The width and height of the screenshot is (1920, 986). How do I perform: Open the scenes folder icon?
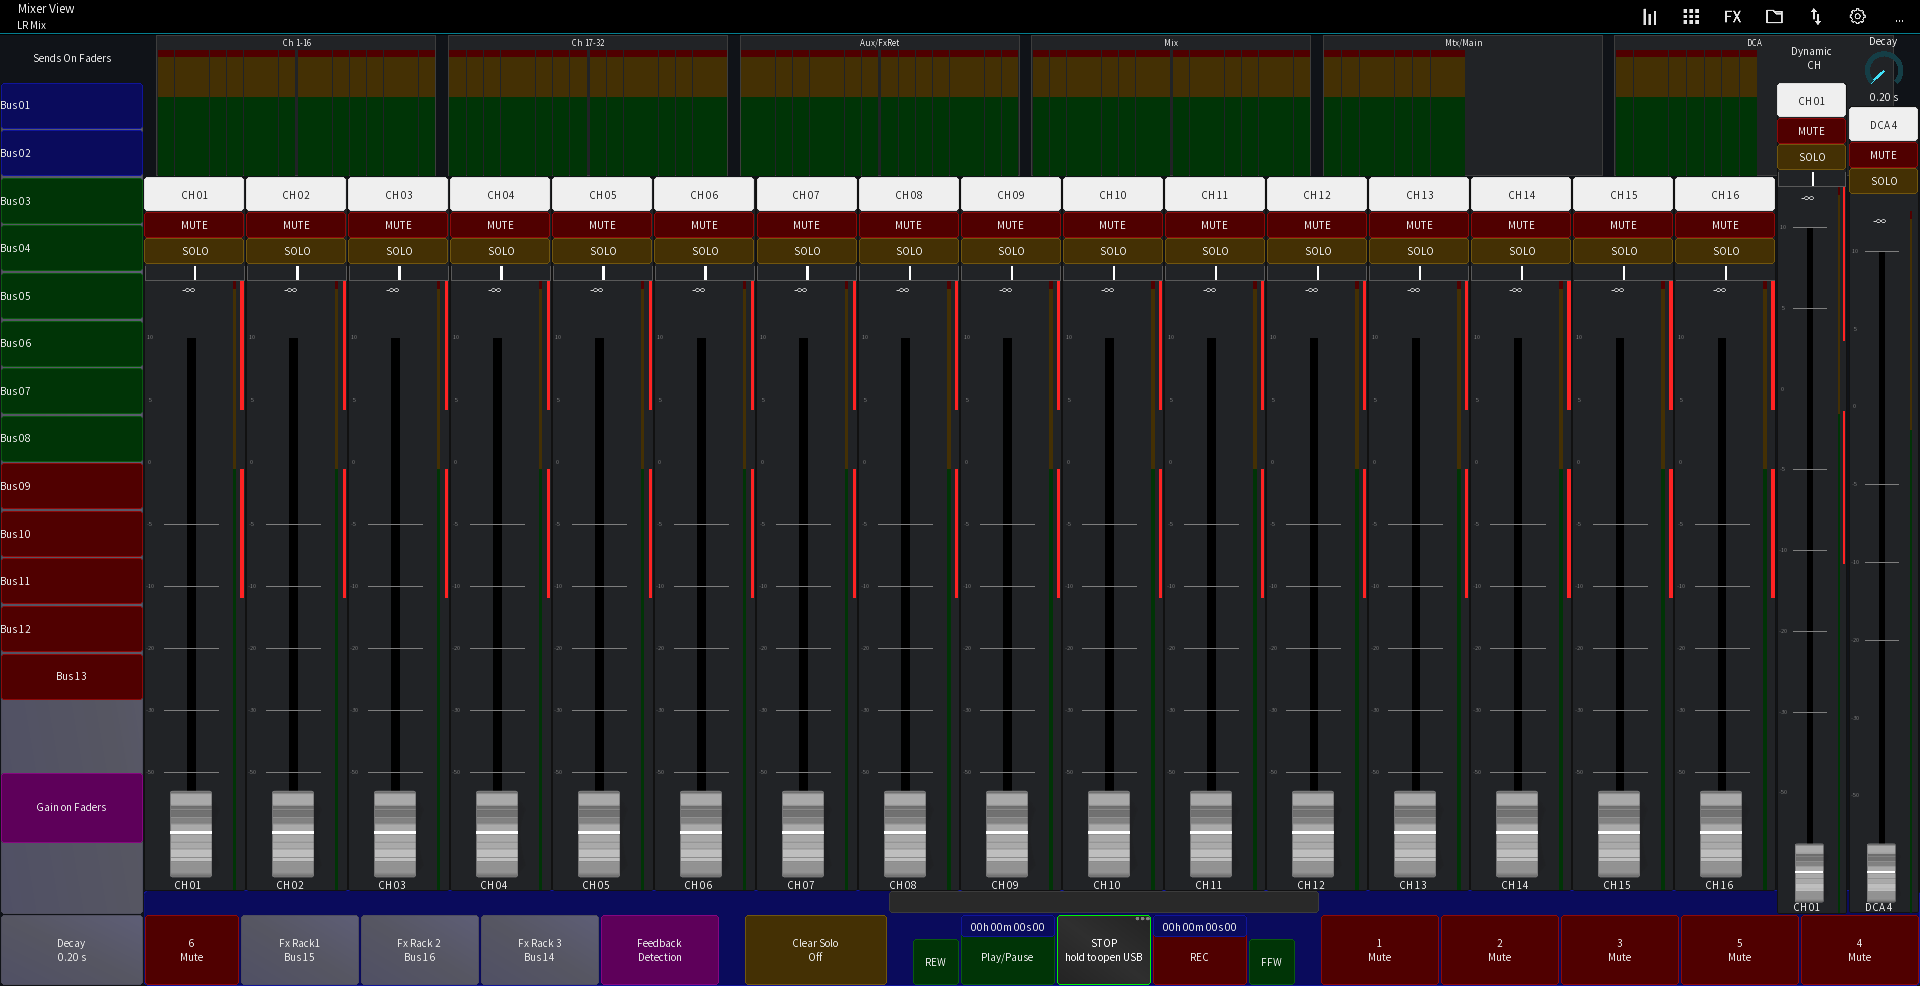click(1774, 16)
